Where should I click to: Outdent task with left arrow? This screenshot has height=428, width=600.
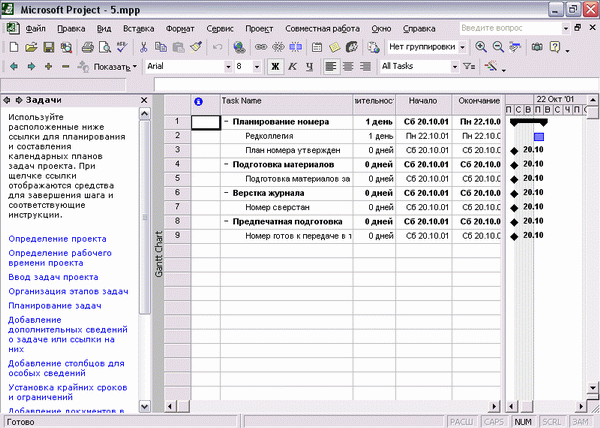click(x=14, y=67)
